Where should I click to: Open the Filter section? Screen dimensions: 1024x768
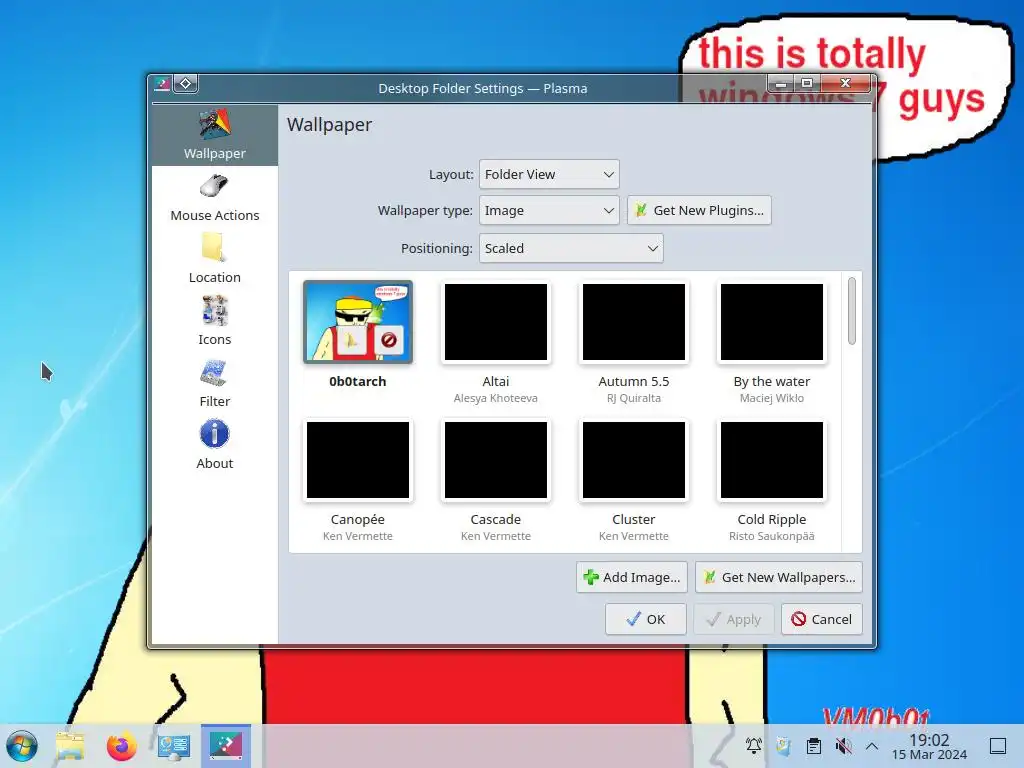coord(215,384)
